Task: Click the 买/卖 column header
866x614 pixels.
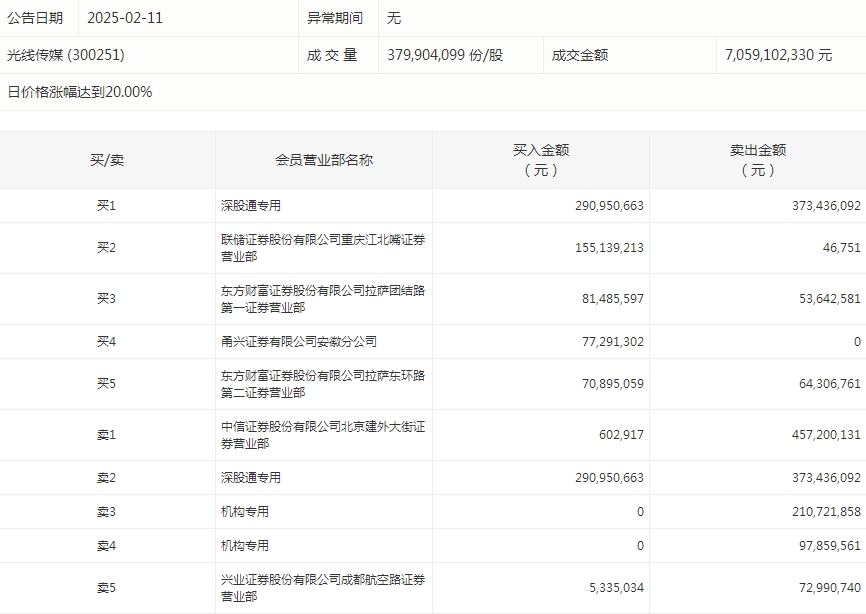Action: point(107,160)
